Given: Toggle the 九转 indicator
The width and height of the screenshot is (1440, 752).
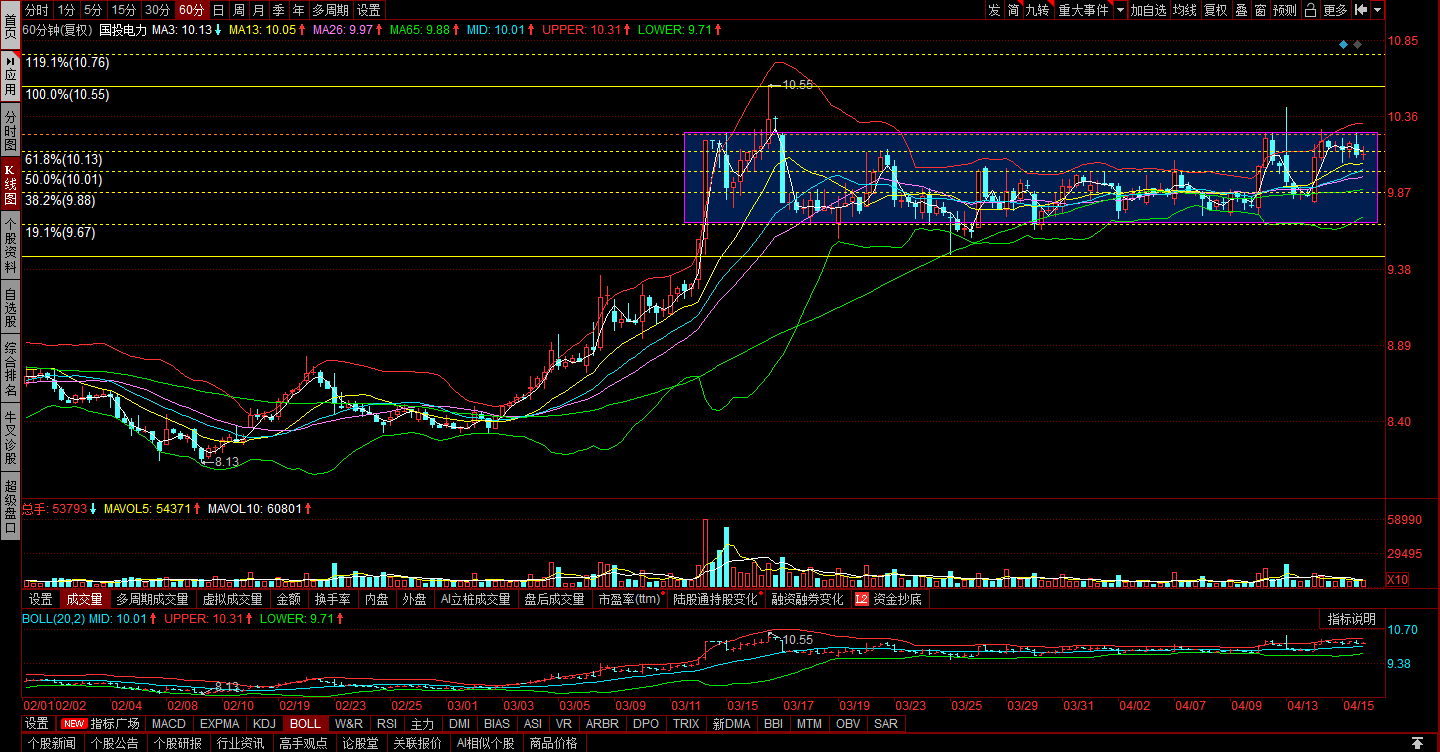Looking at the screenshot, I should click(x=1039, y=10).
